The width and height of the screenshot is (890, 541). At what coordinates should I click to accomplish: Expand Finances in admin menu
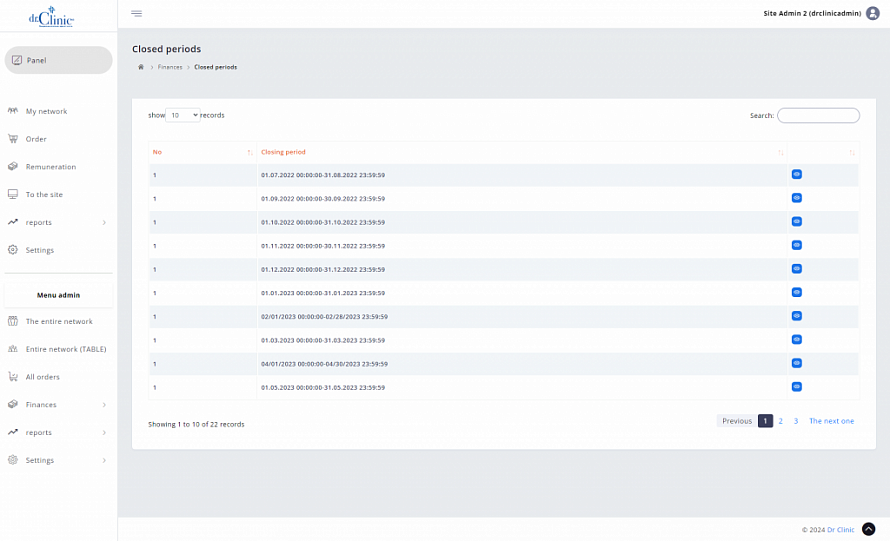58,405
